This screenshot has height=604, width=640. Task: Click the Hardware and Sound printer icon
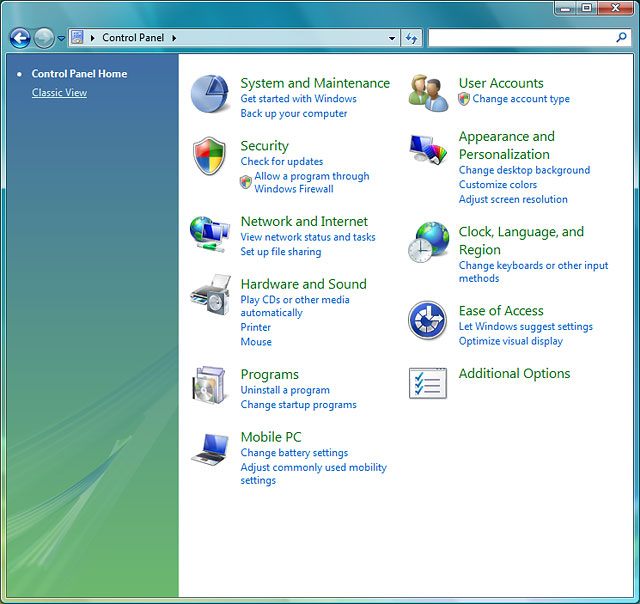[210, 296]
